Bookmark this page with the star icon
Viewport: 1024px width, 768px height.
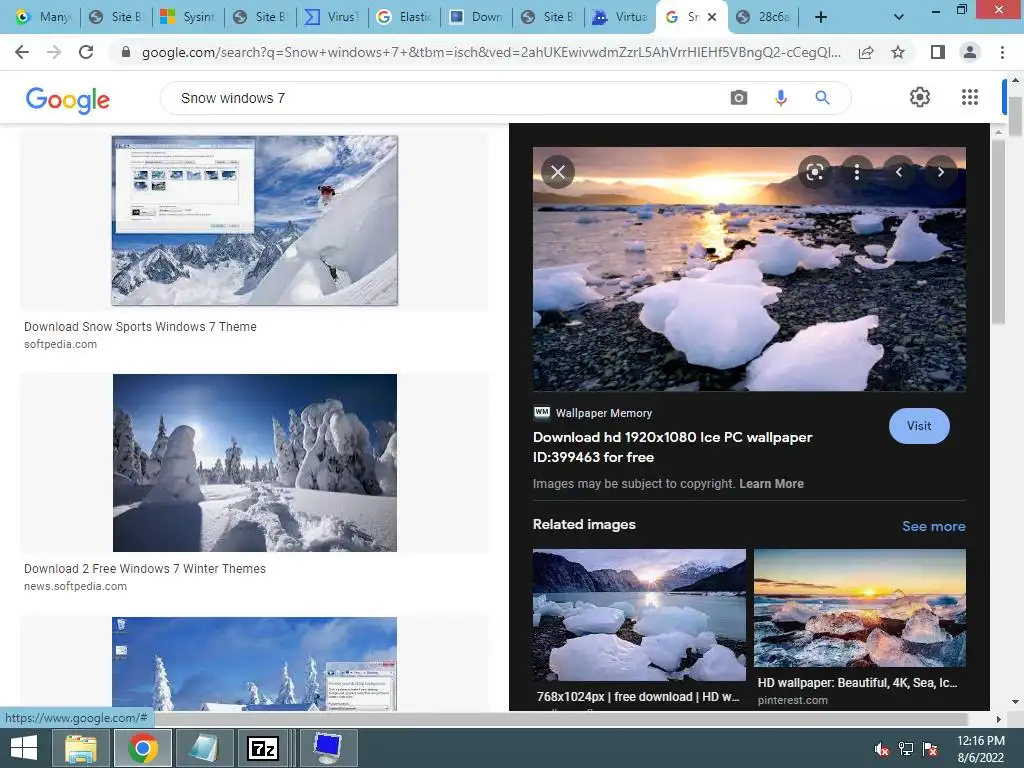898,52
